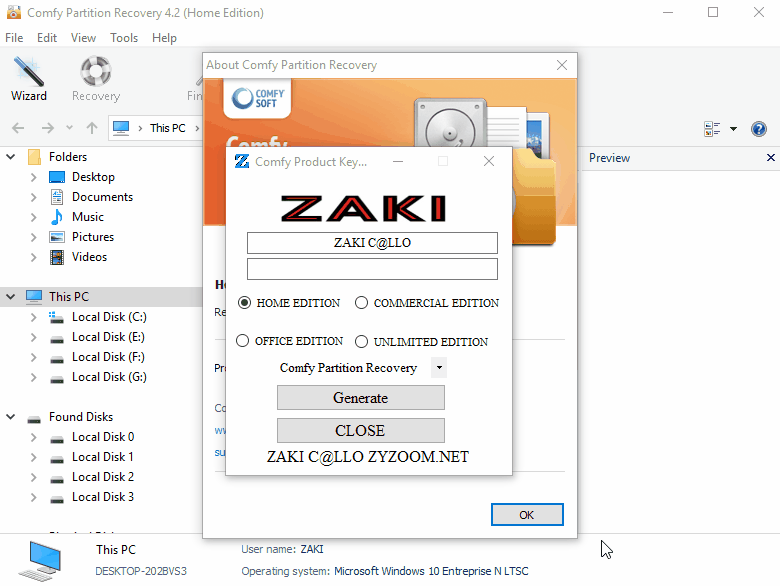Expand Local Disk 0 node
This screenshot has height=586, width=780.
pos(33,437)
